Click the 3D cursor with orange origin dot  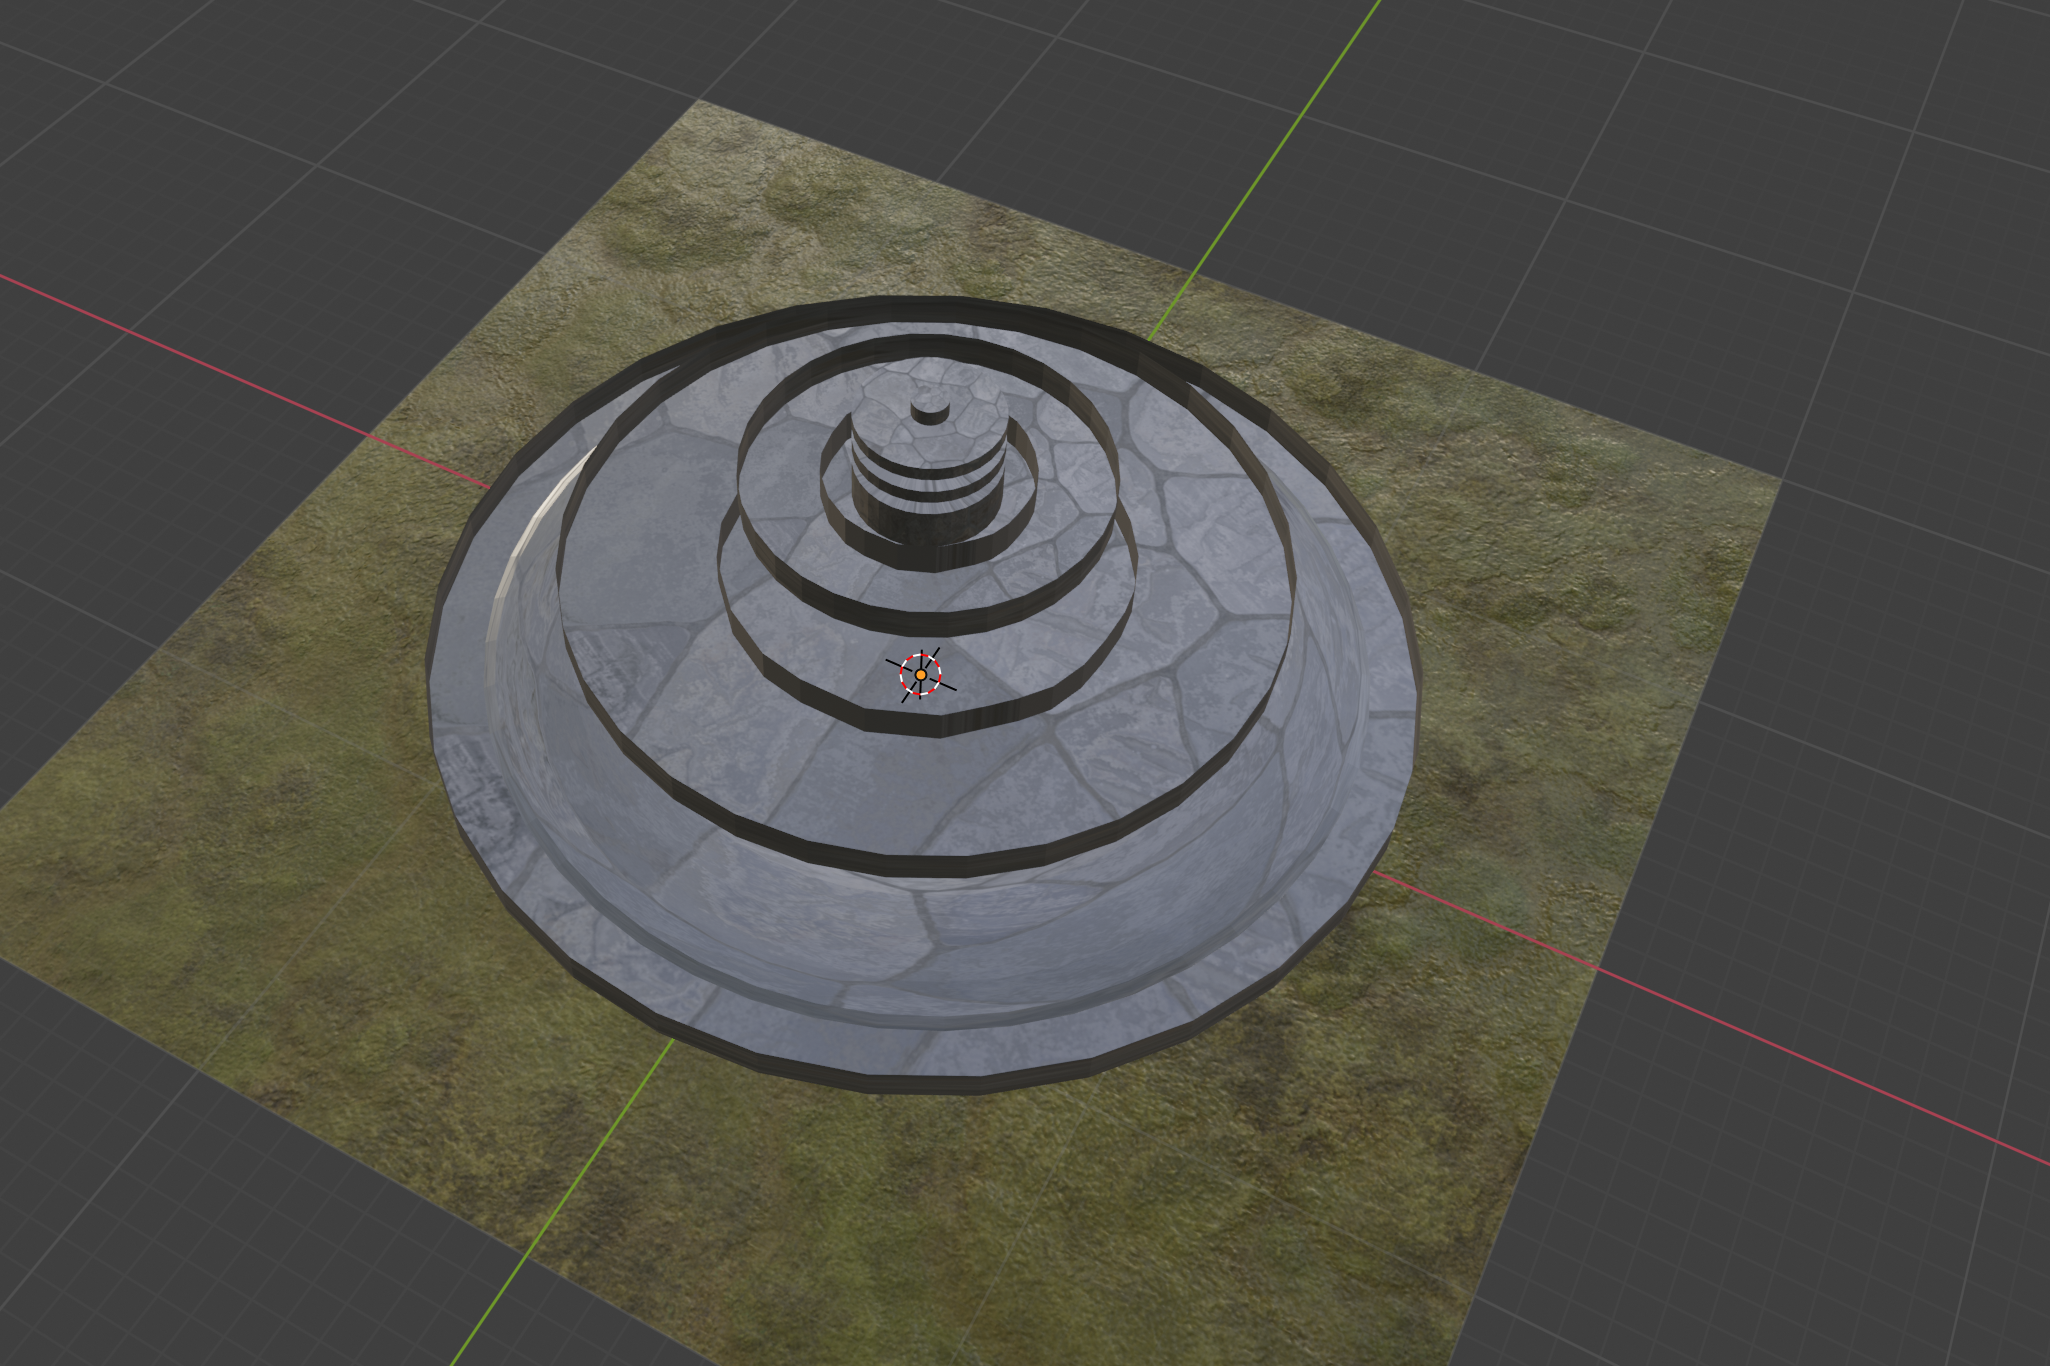coord(920,675)
